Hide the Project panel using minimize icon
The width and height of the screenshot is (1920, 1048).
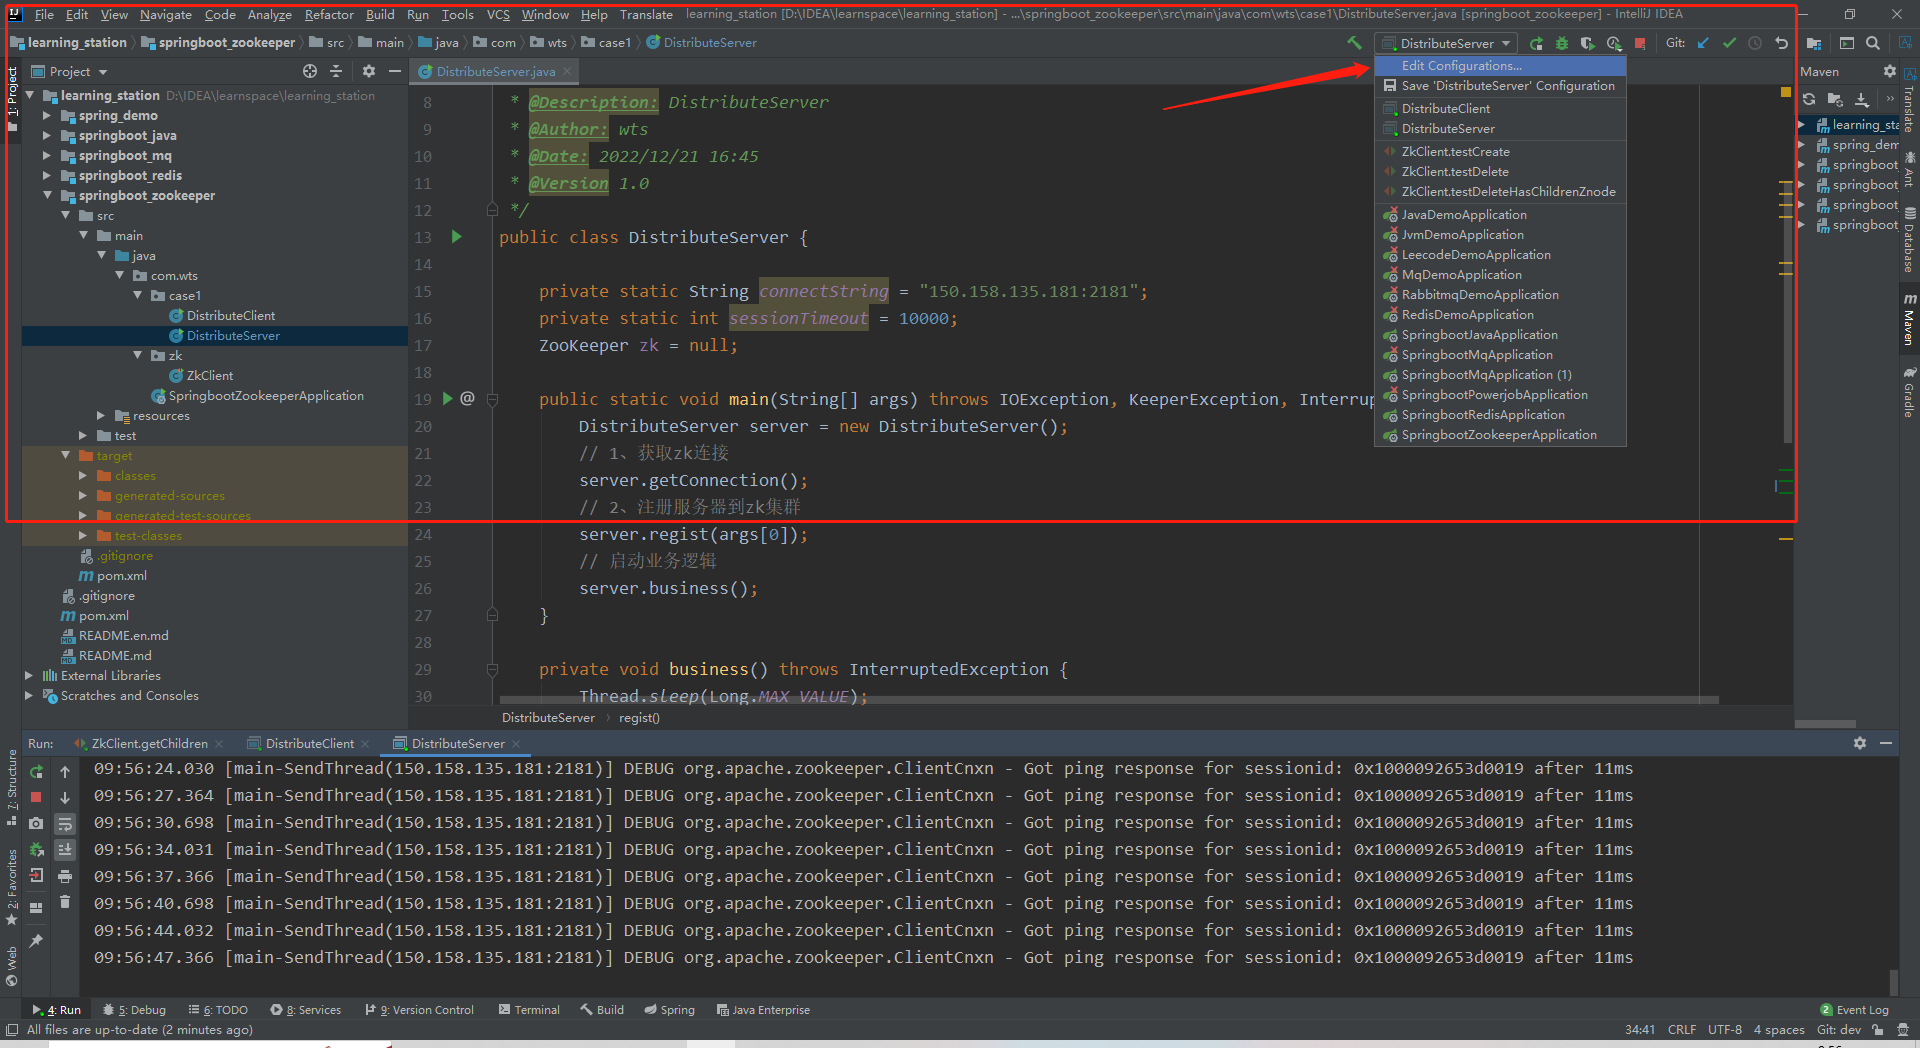click(x=395, y=71)
